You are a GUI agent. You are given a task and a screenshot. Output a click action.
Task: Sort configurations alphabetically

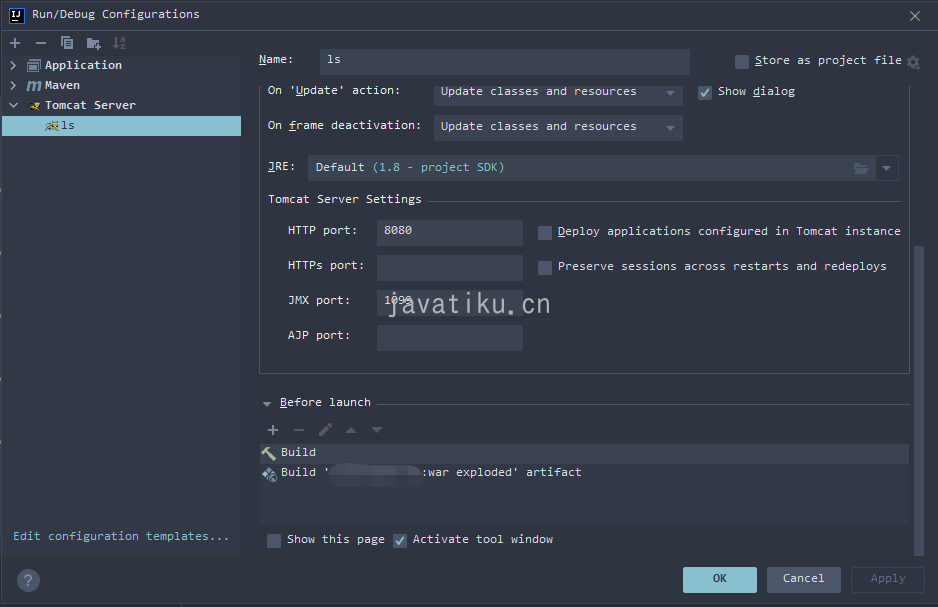(x=119, y=43)
